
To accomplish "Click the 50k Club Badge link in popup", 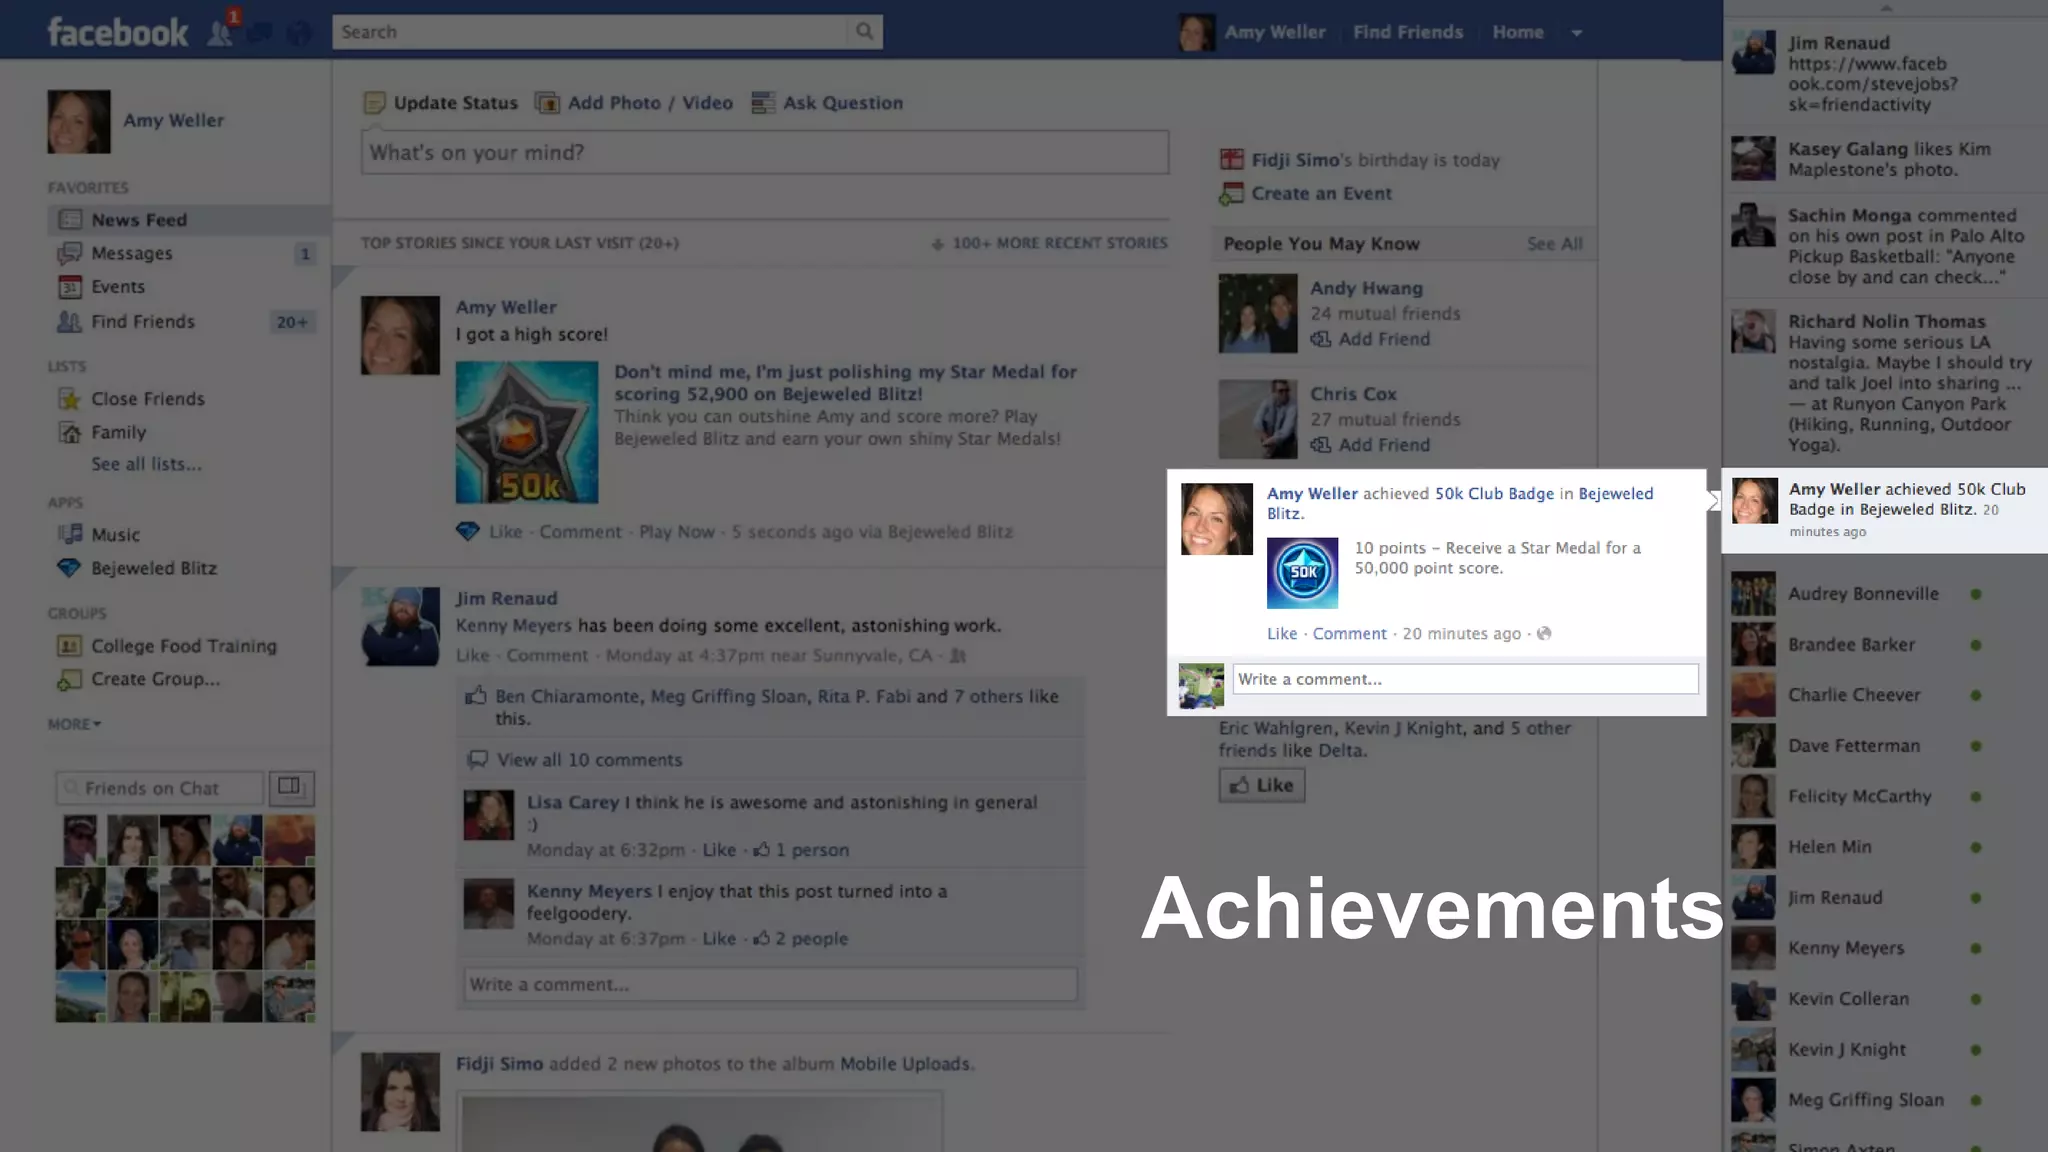I will point(1494,494).
